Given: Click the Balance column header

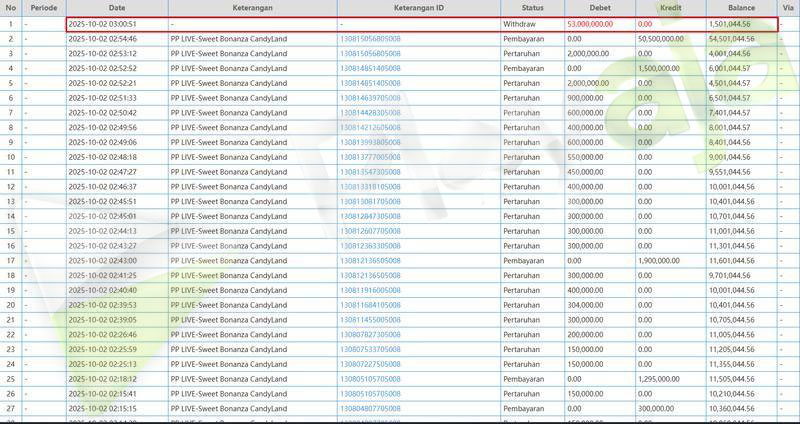Looking at the screenshot, I should pos(741,8).
